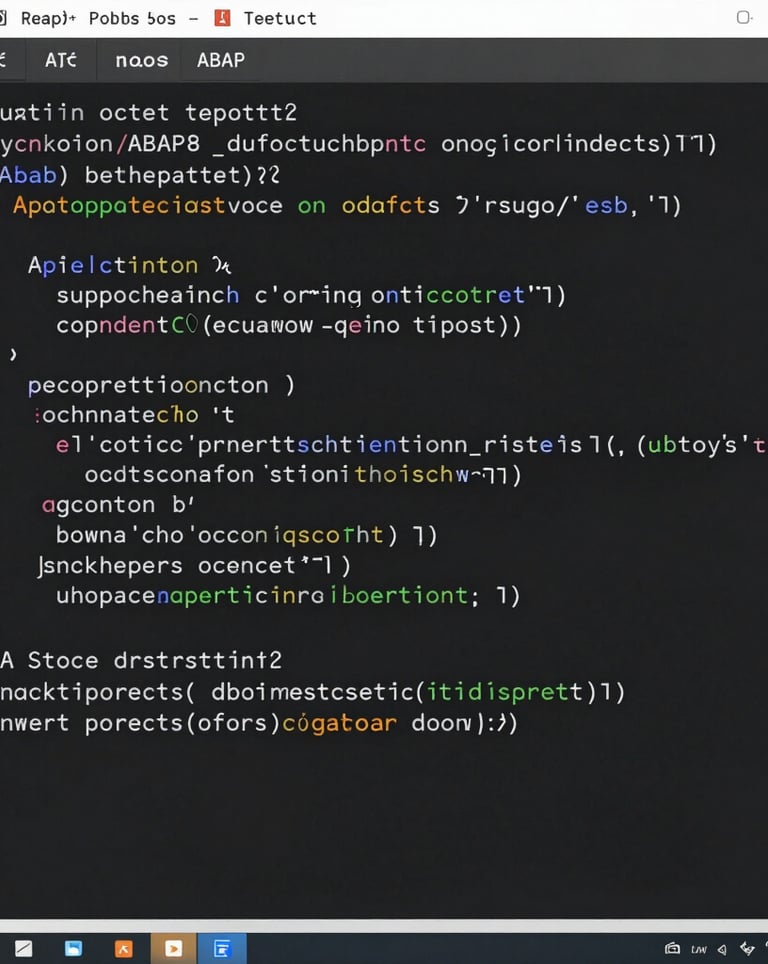Open the ABAP tab

click(x=220, y=60)
